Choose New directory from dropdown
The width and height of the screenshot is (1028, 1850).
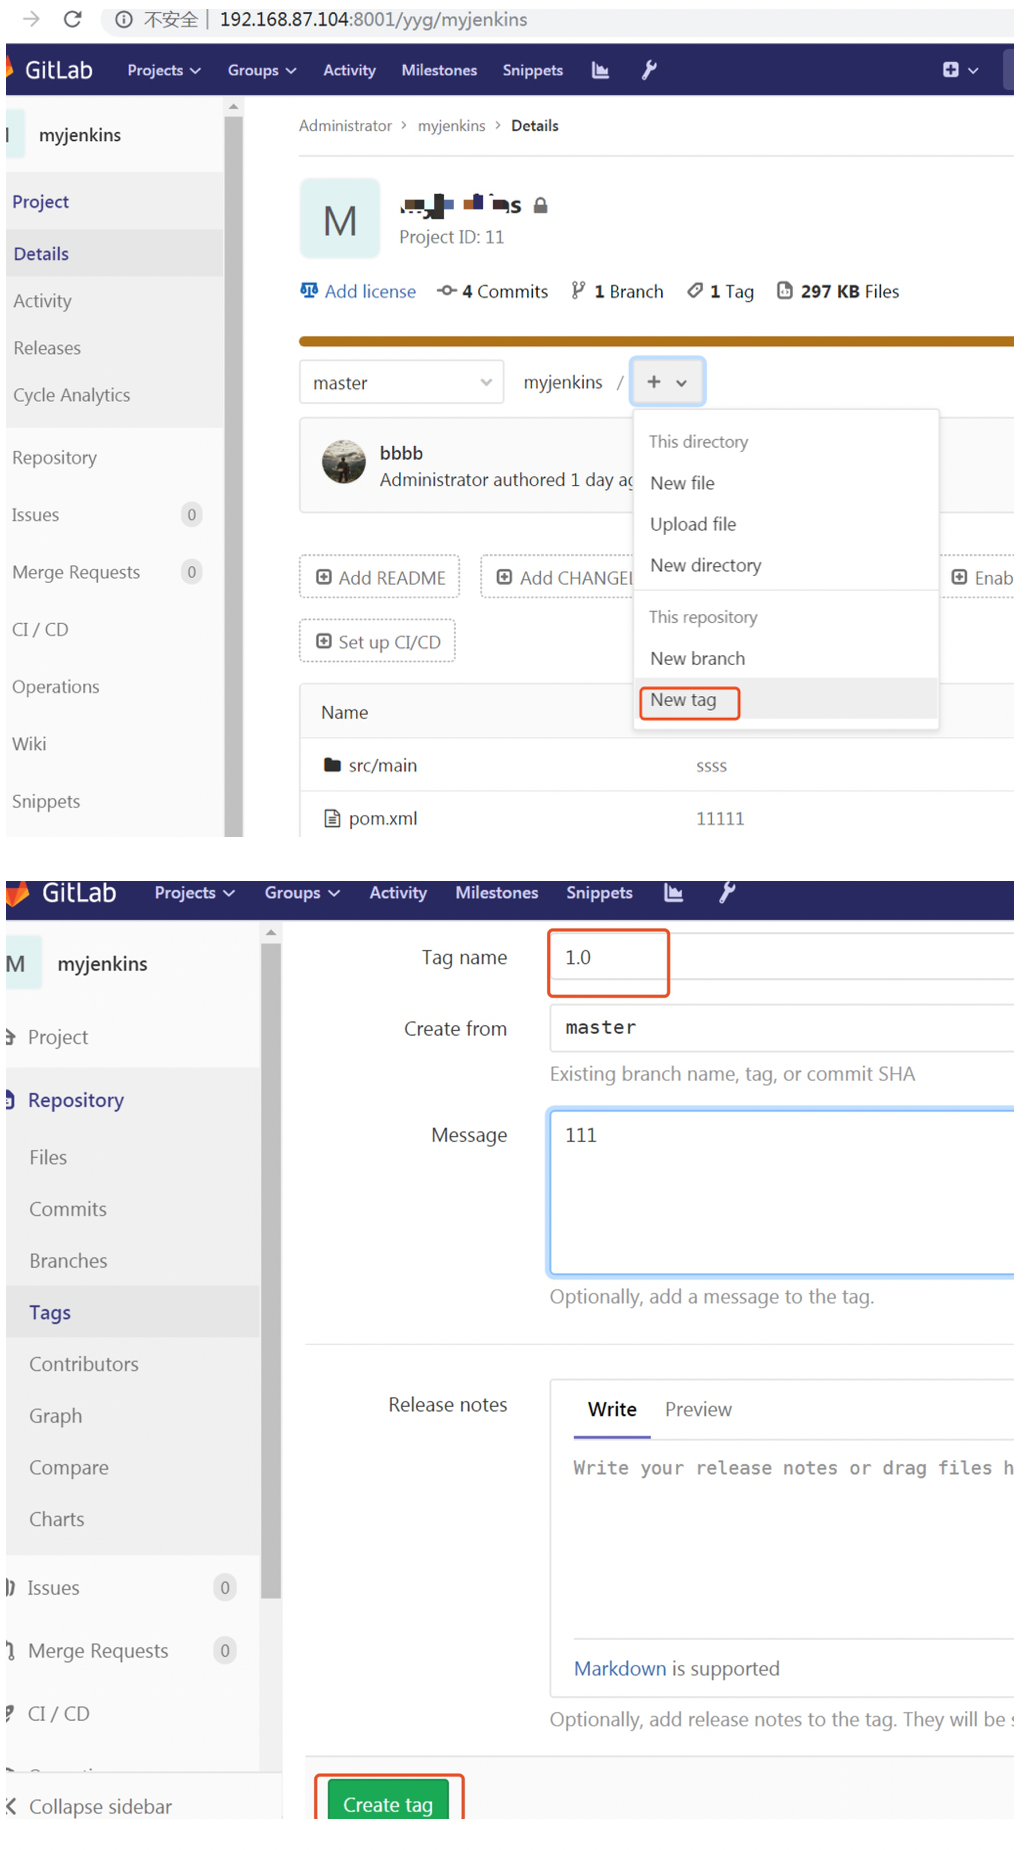coord(786,565)
